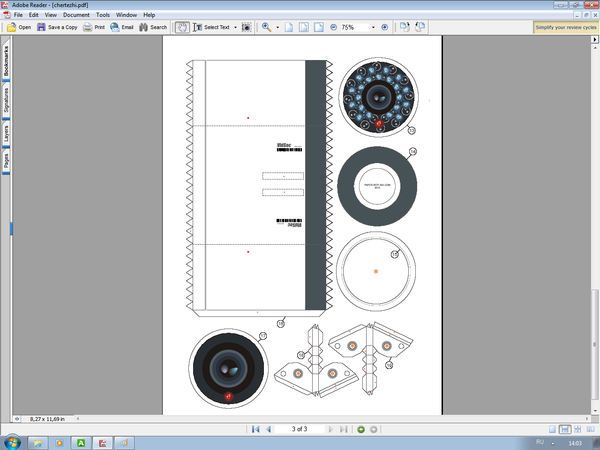The height and width of the screenshot is (450, 600).
Task: Open the Search binoculars tool
Action: [153, 27]
